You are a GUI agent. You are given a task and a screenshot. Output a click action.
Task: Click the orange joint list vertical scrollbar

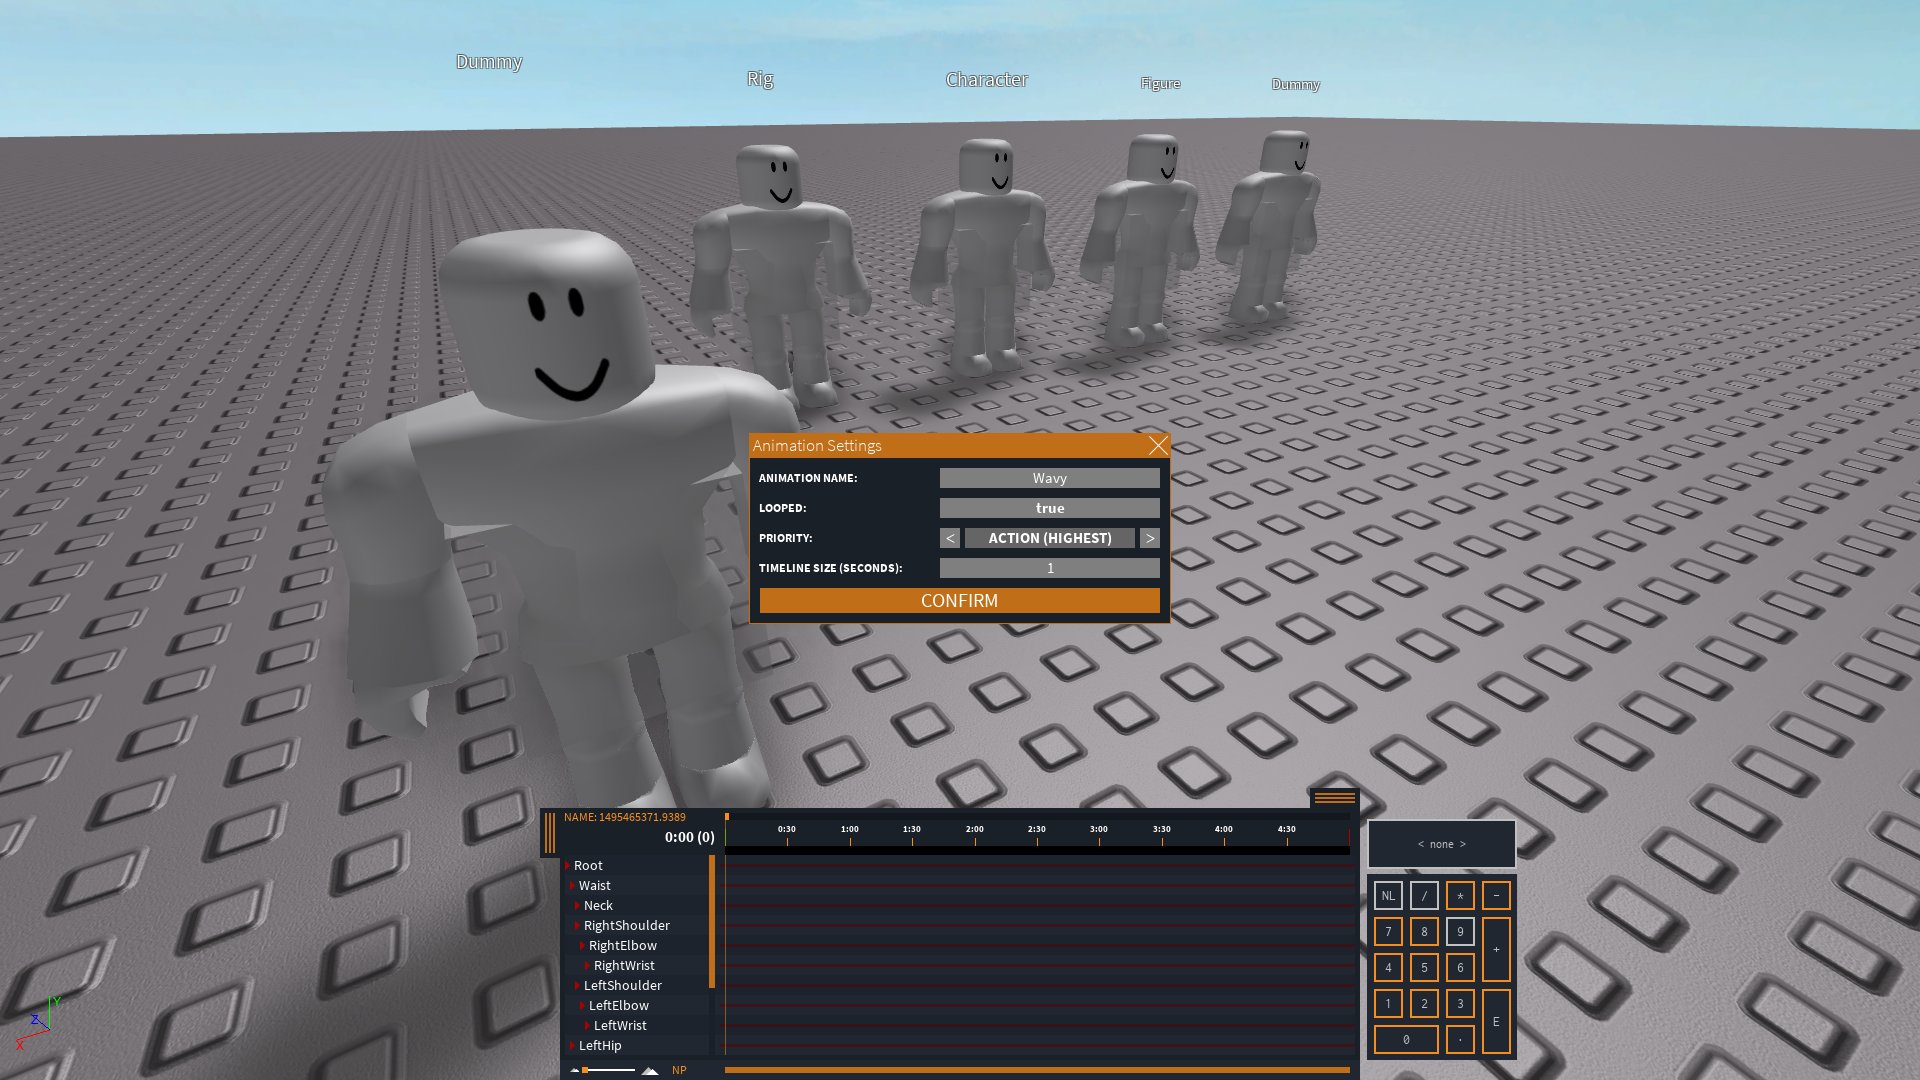pyautogui.click(x=712, y=922)
